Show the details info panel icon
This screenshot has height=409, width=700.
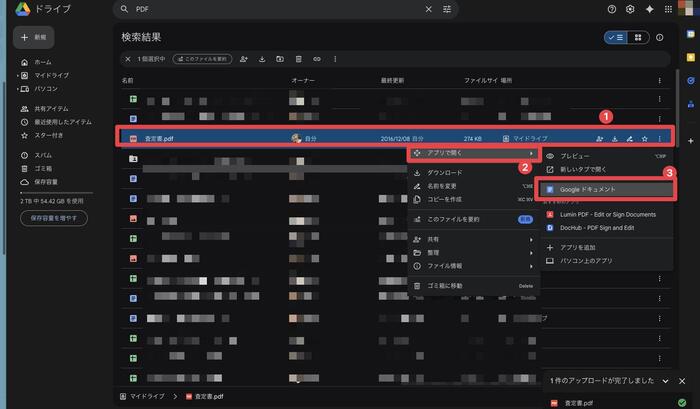pos(659,37)
